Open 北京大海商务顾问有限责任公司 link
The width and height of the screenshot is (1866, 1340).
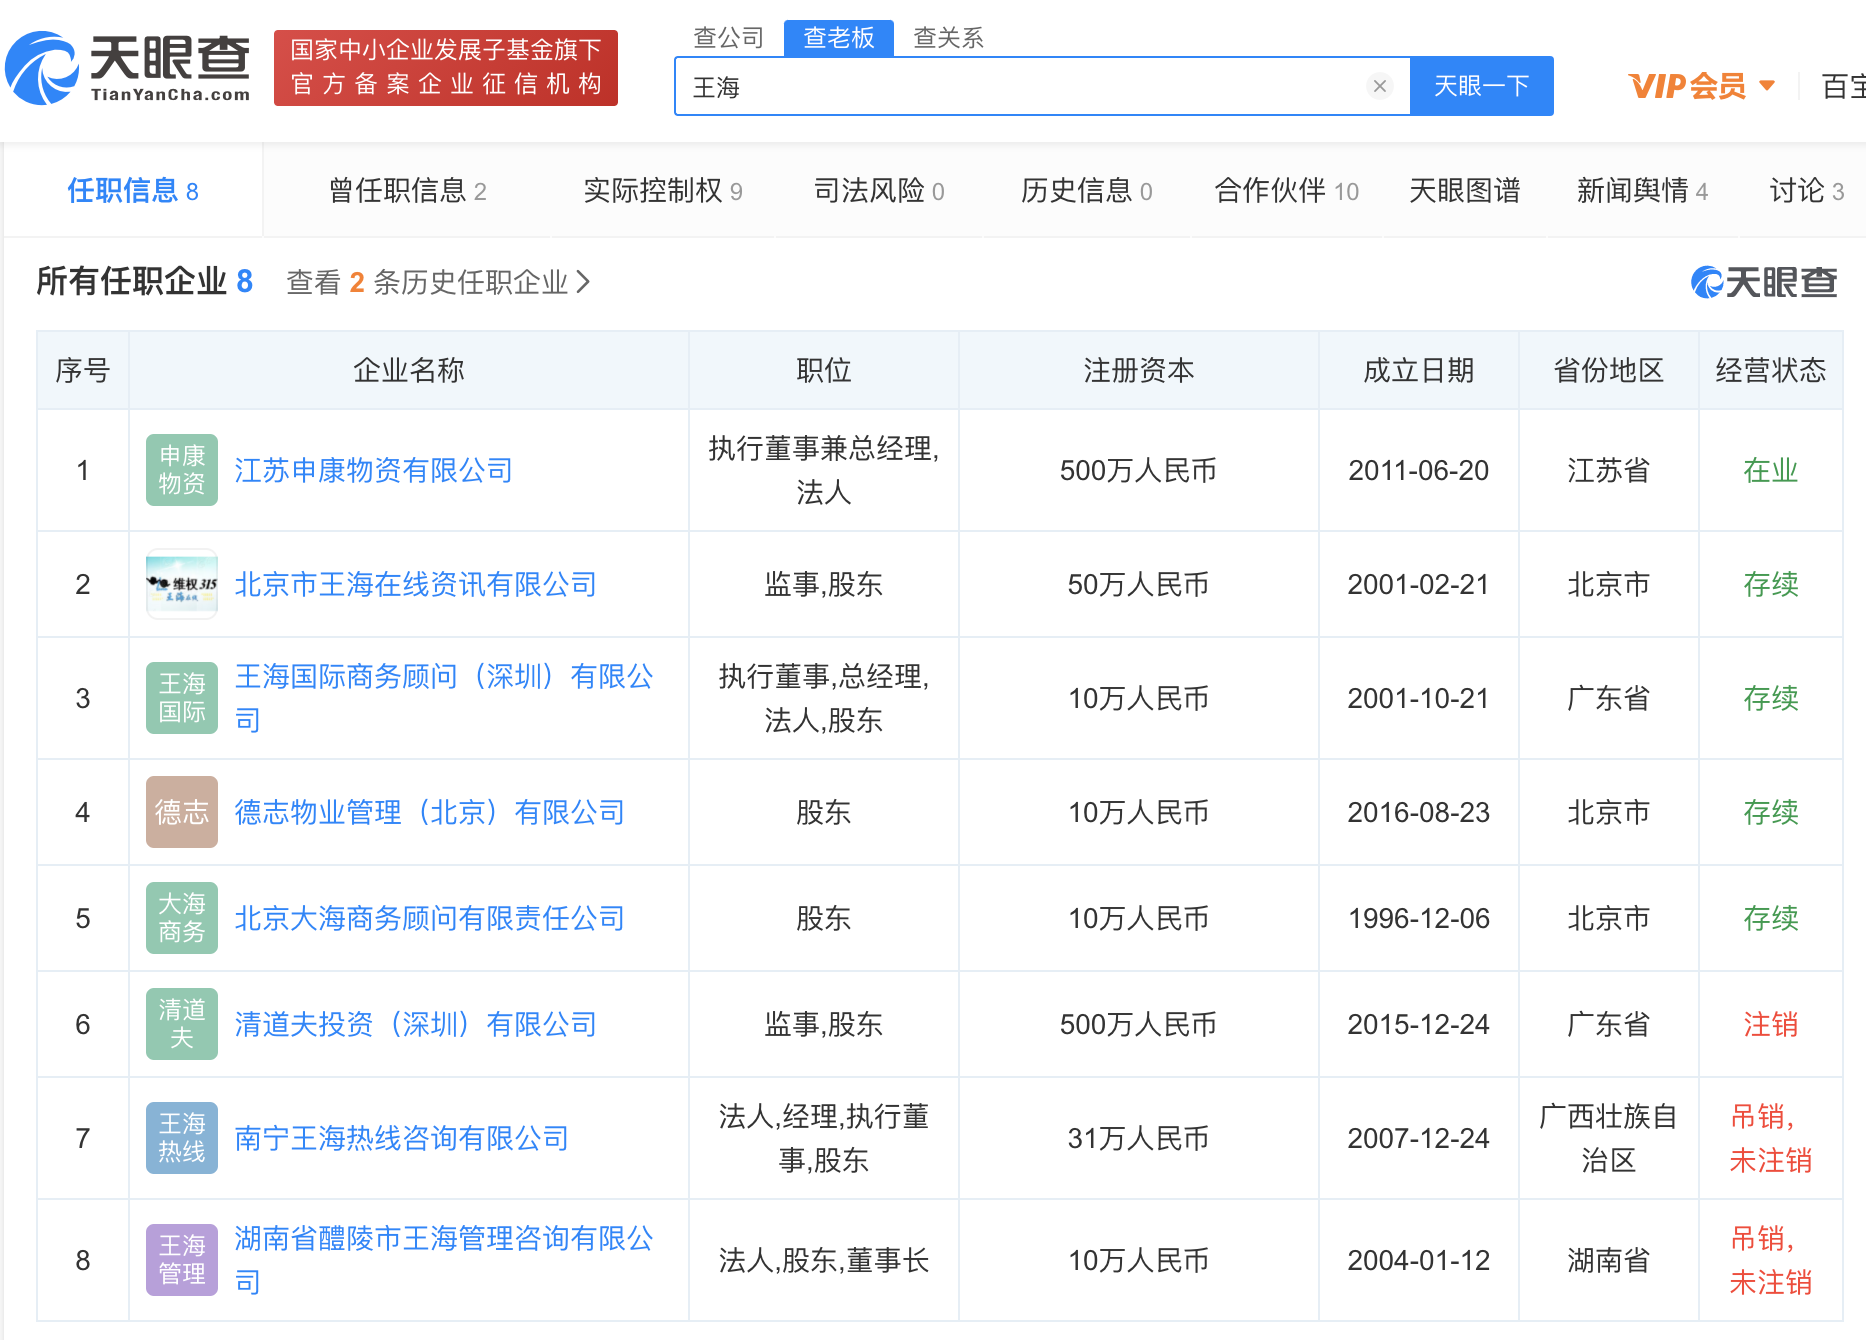(430, 918)
